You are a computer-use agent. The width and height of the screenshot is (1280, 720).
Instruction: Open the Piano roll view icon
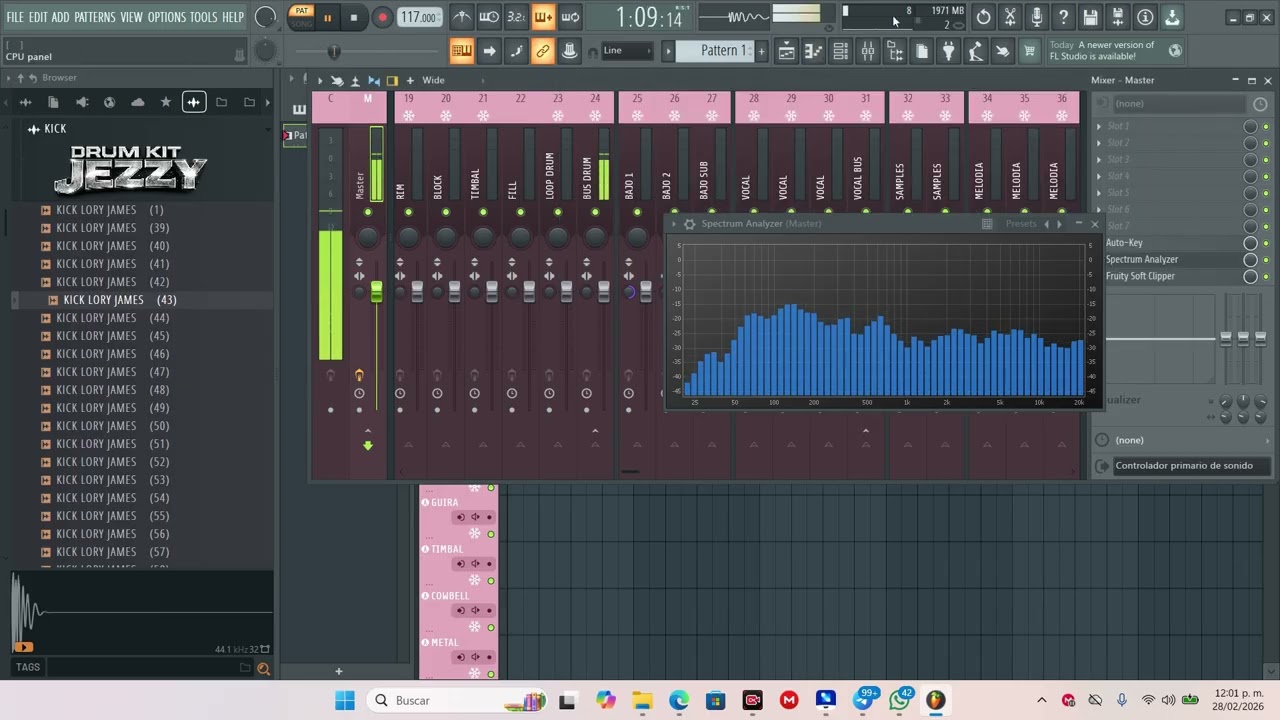coord(814,51)
